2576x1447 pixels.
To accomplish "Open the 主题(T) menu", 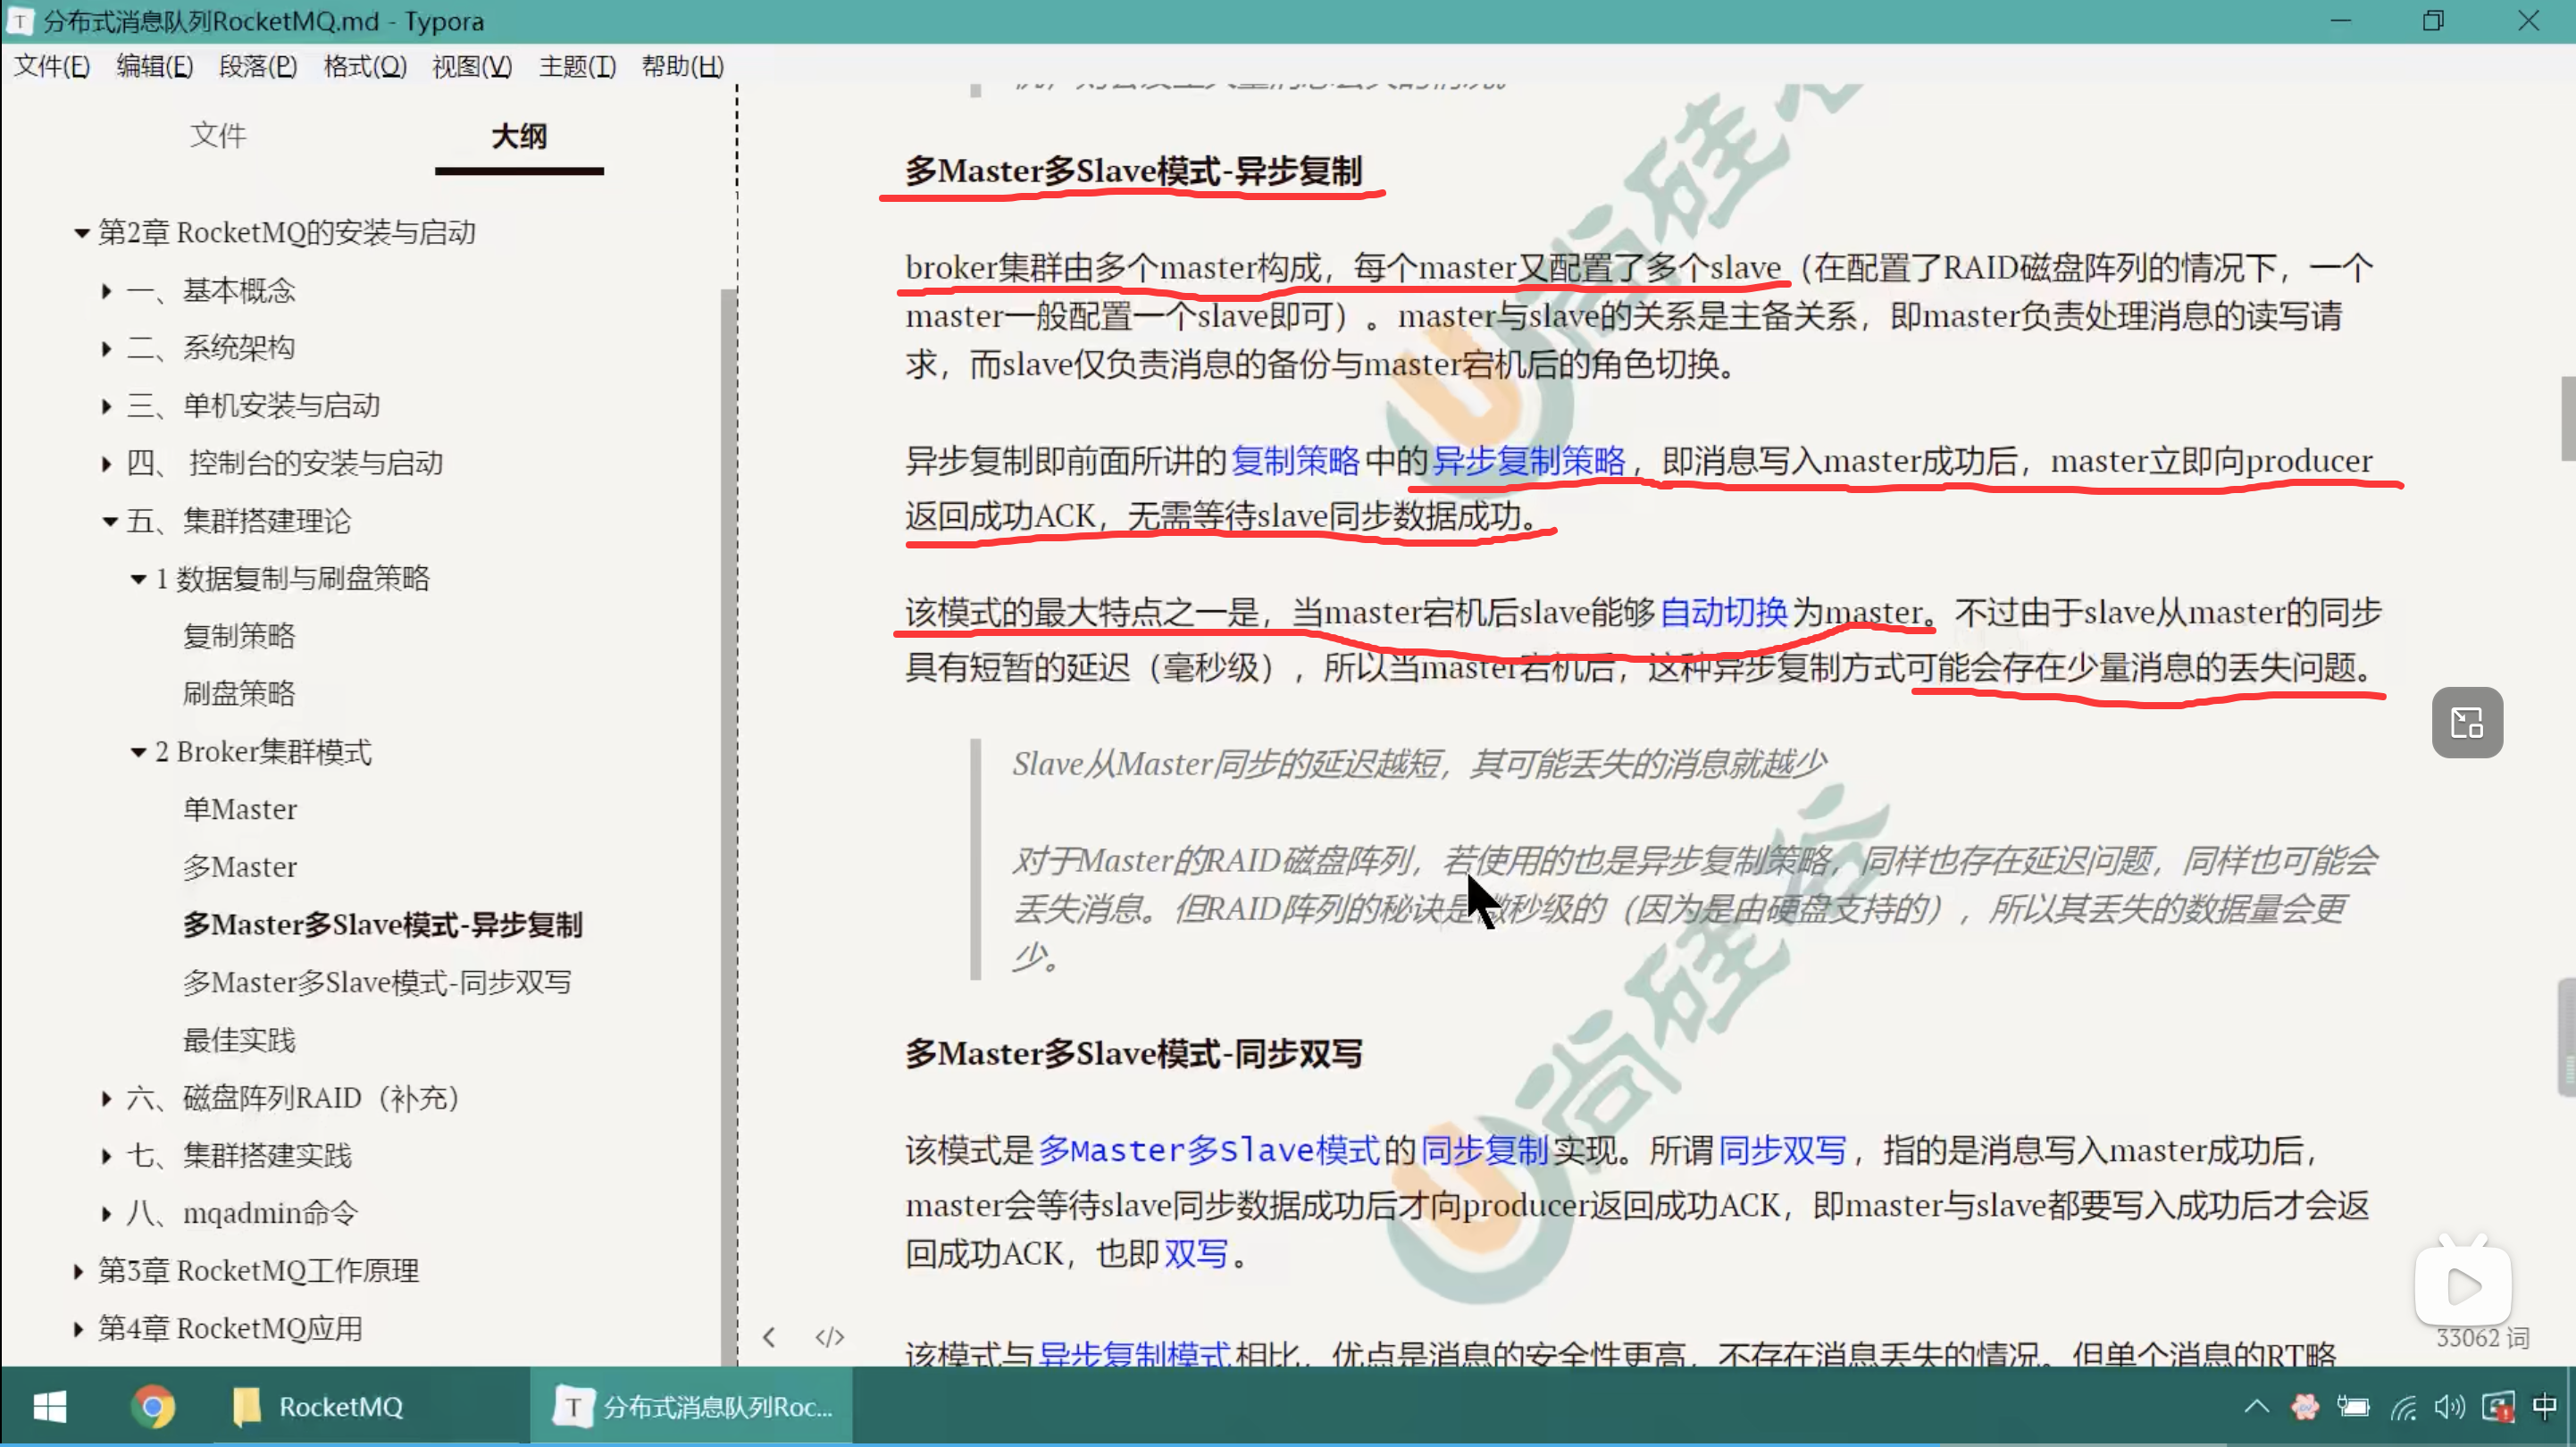I will click(x=577, y=66).
